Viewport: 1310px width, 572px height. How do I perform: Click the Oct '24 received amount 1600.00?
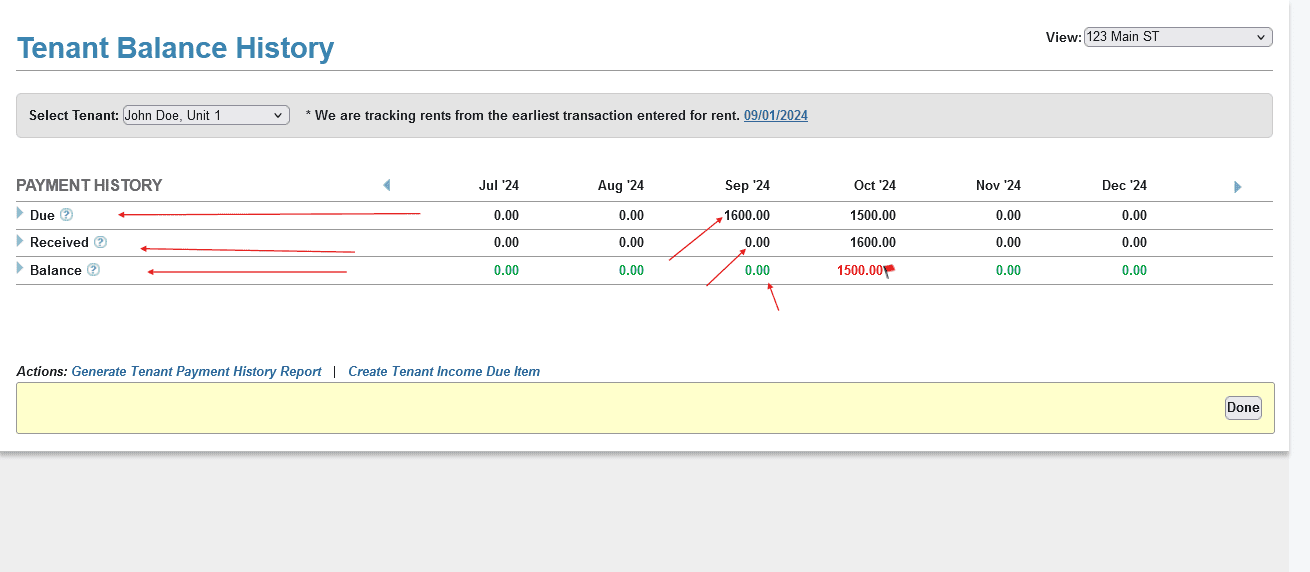tap(872, 242)
